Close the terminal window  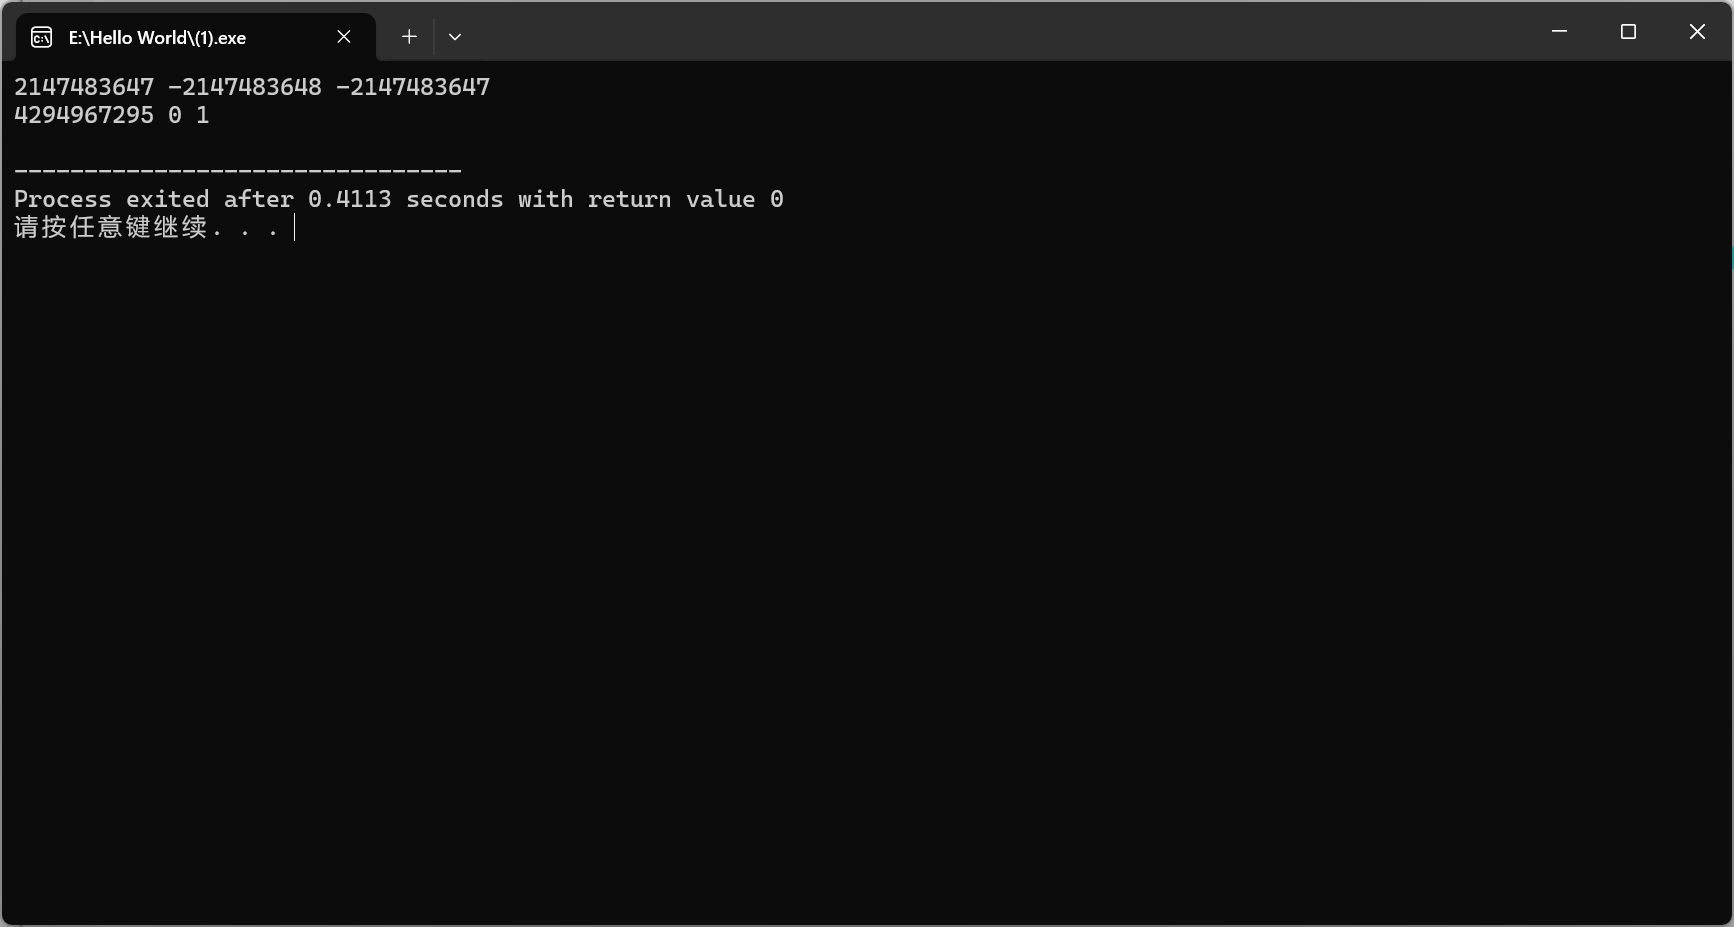(1697, 32)
